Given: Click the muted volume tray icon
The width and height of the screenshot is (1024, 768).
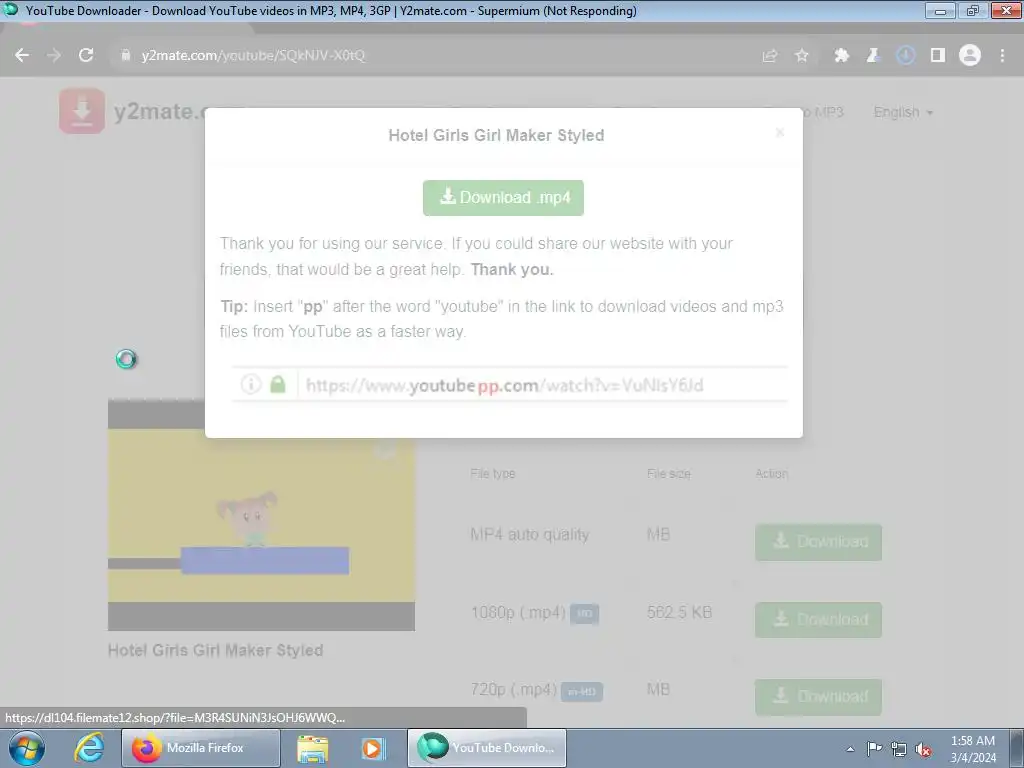Looking at the screenshot, I should [923, 749].
